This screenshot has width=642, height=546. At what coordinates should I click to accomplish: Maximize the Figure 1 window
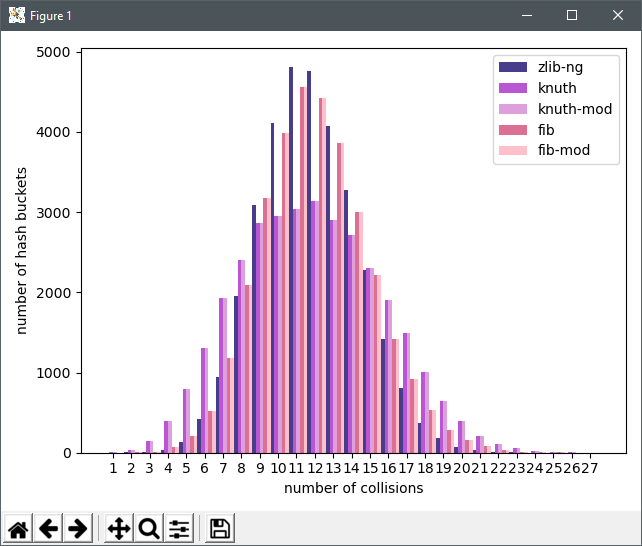572,16
